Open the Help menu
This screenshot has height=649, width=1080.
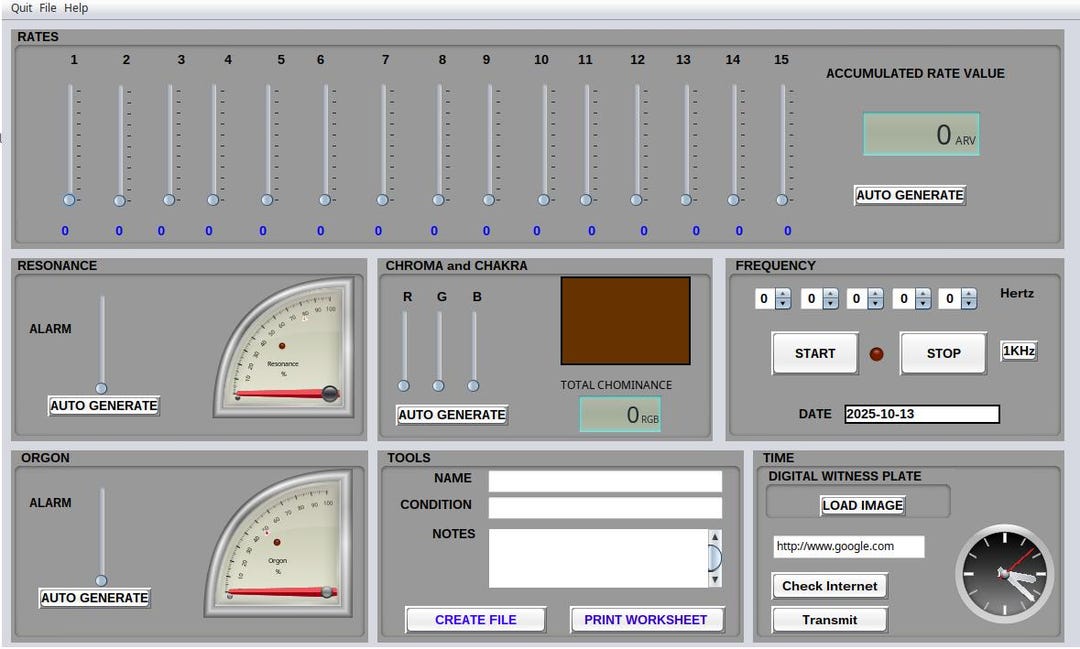coord(76,8)
